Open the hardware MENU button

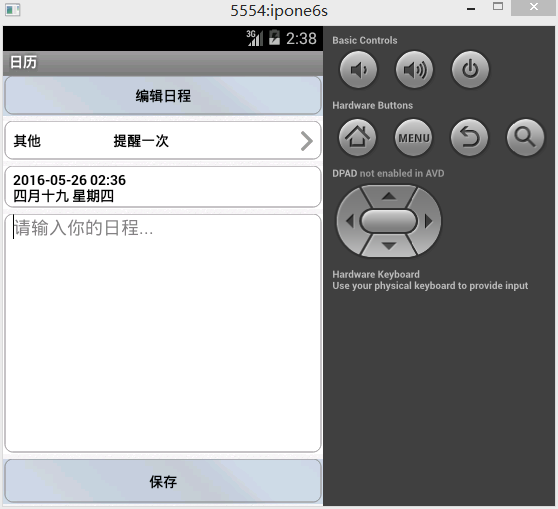tap(414, 137)
